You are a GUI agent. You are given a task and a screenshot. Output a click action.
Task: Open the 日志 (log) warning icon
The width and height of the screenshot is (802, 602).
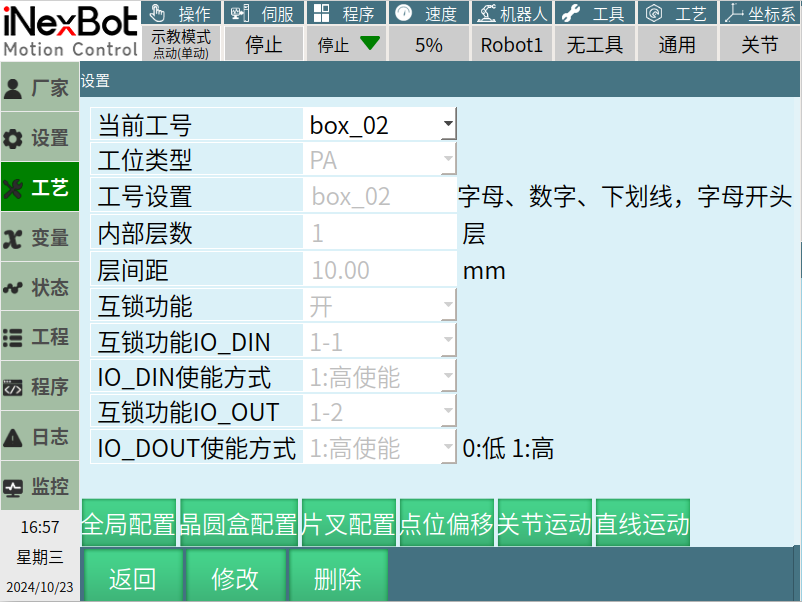coord(14,437)
